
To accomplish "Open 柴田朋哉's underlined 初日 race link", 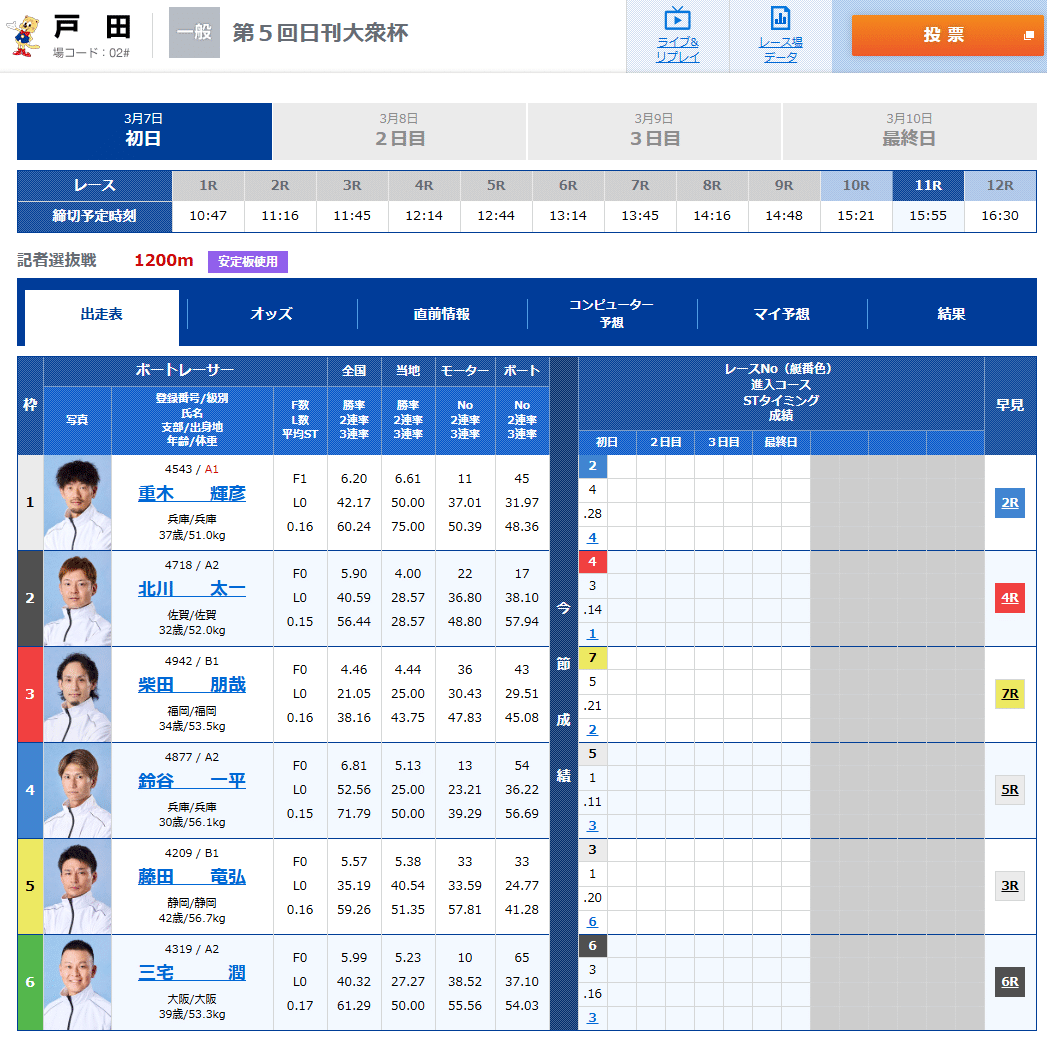I will [x=592, y=729].
